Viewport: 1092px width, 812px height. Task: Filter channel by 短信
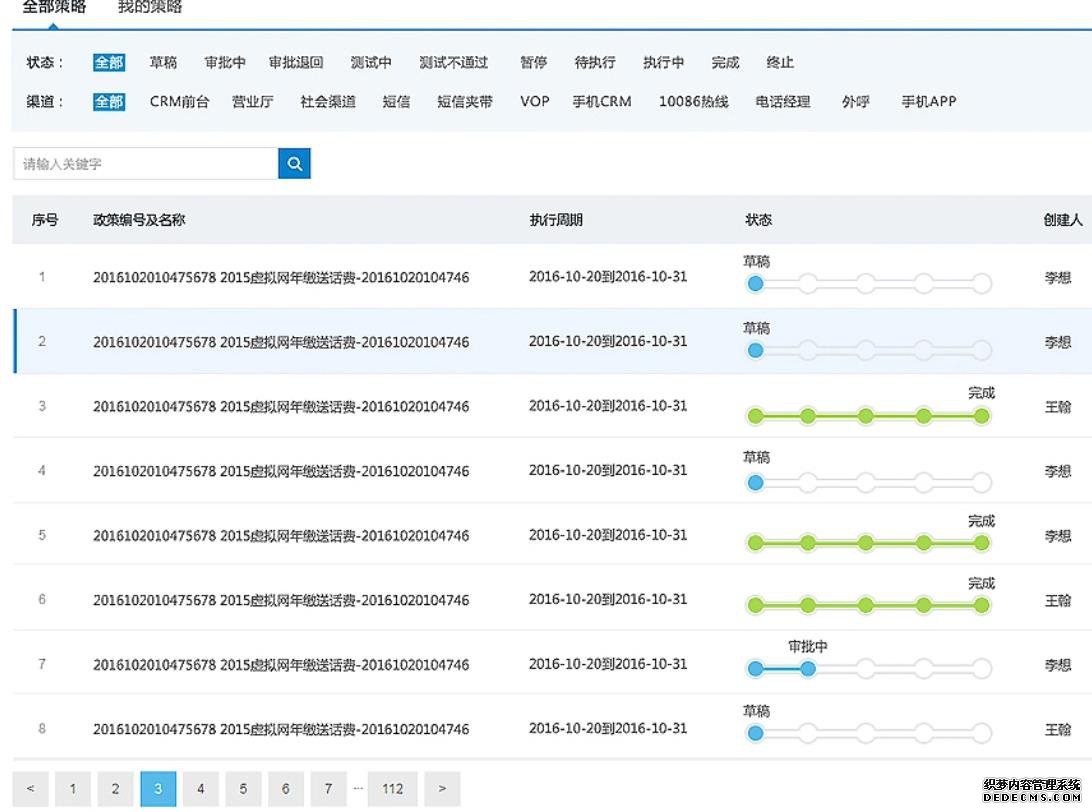[x=396, y=102]
